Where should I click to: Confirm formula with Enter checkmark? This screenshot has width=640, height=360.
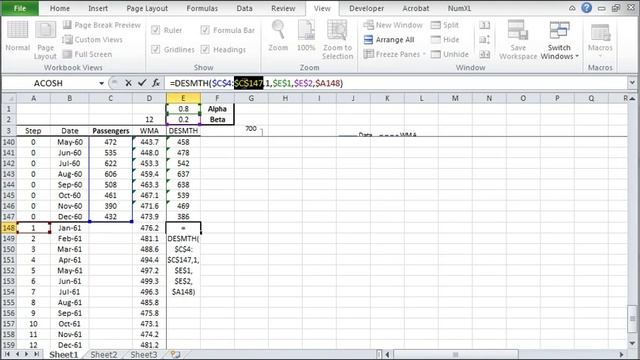coord(142,83)
